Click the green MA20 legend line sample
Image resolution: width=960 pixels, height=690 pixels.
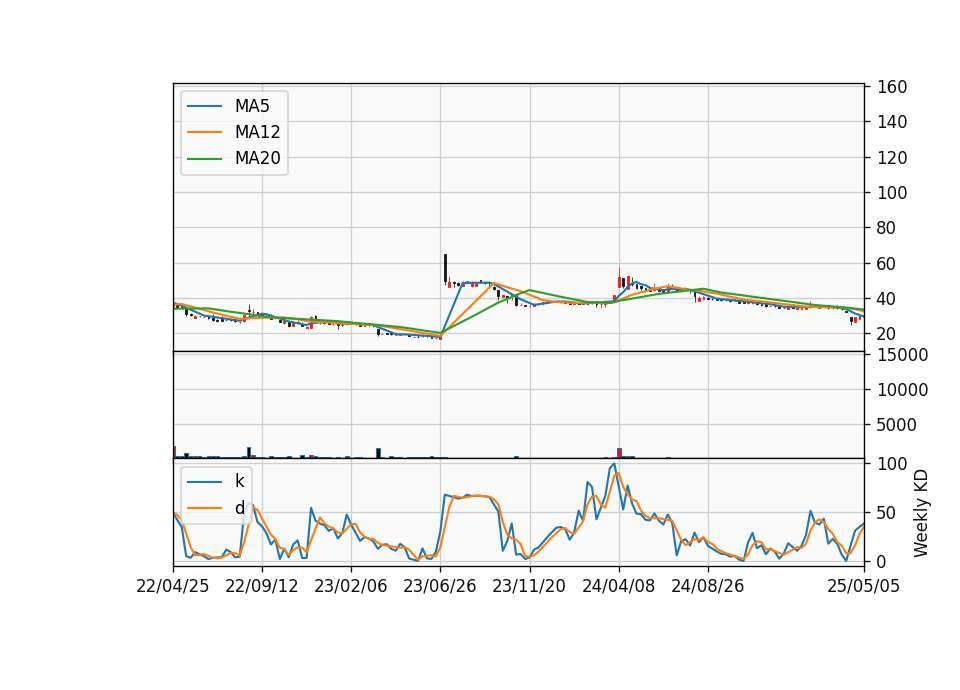pyautogui.click(x=204, y=159)
